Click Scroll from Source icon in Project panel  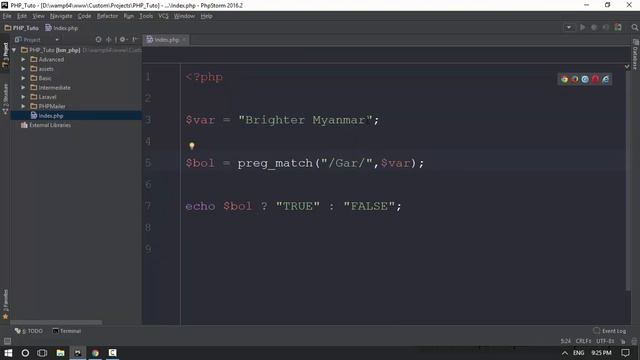coord(98,40)
